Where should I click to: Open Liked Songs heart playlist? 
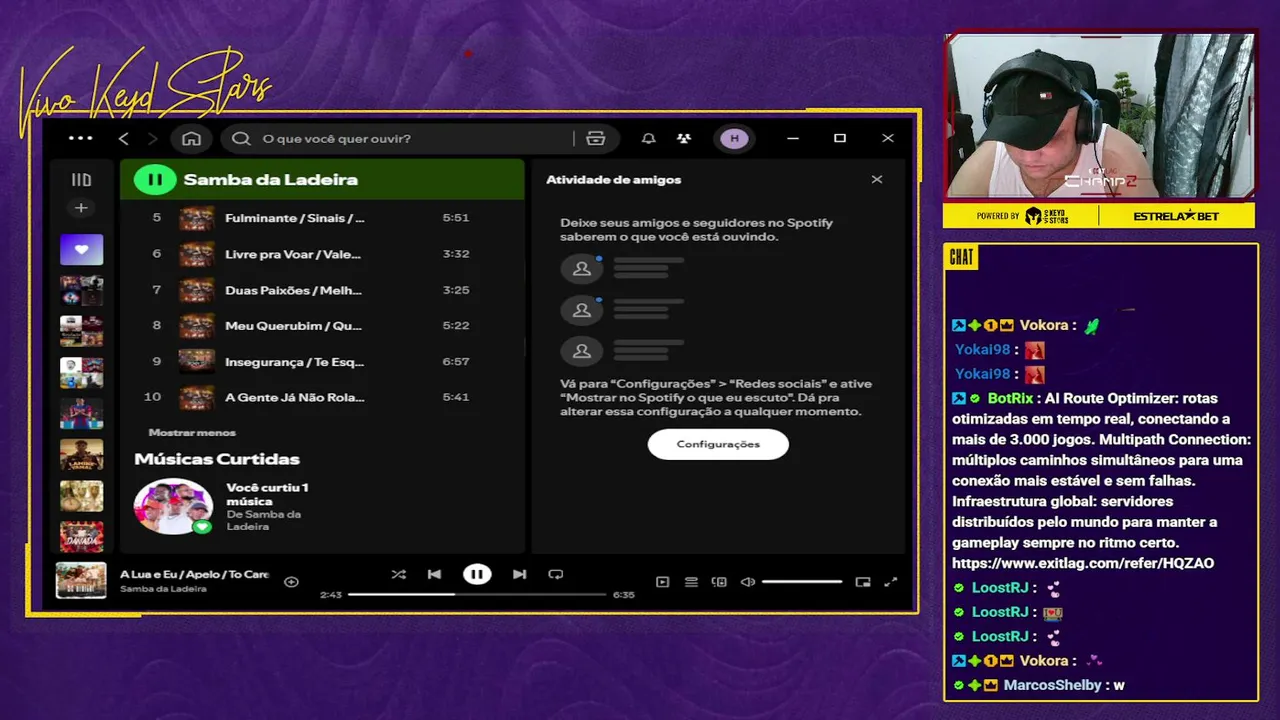coord(81,249)
